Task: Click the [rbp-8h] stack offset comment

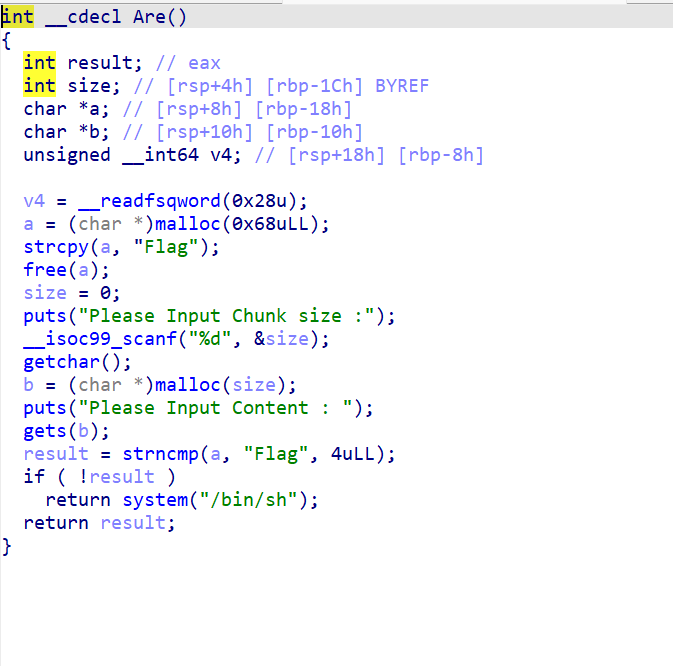Action: click(441, 155)
